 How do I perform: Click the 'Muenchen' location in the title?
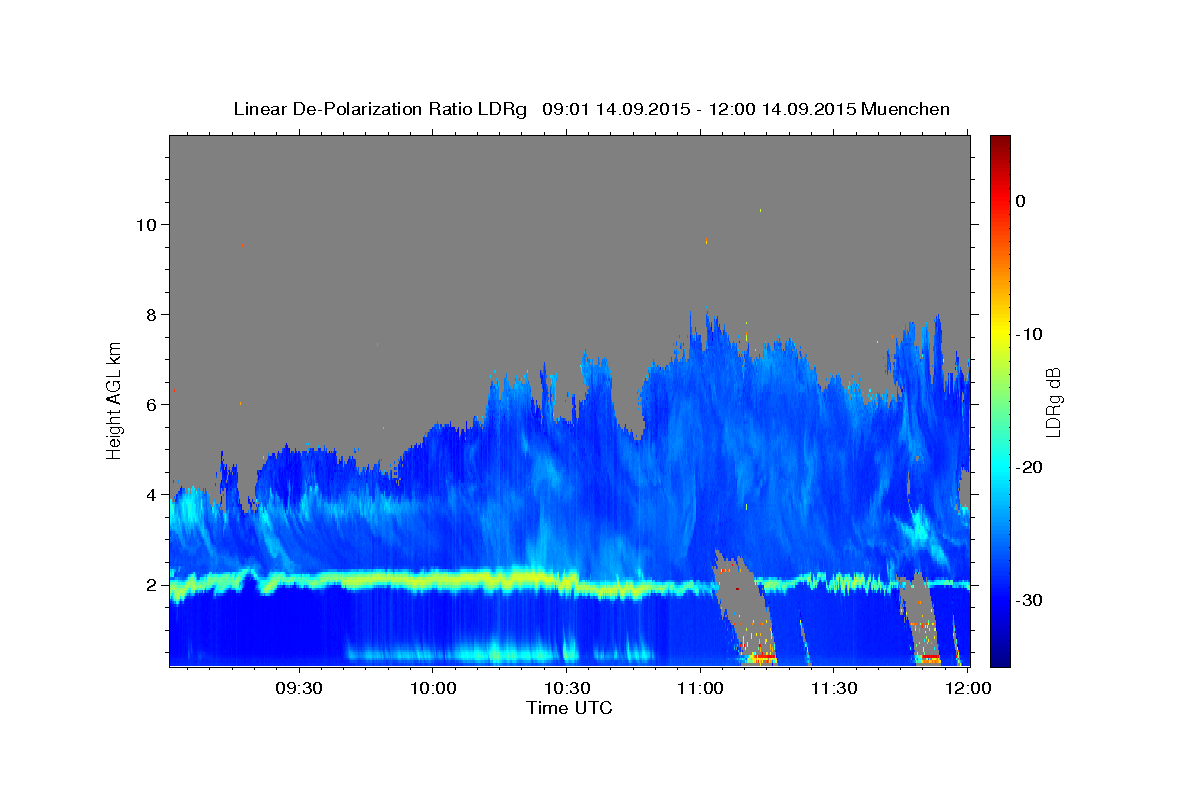click(906, 109)
